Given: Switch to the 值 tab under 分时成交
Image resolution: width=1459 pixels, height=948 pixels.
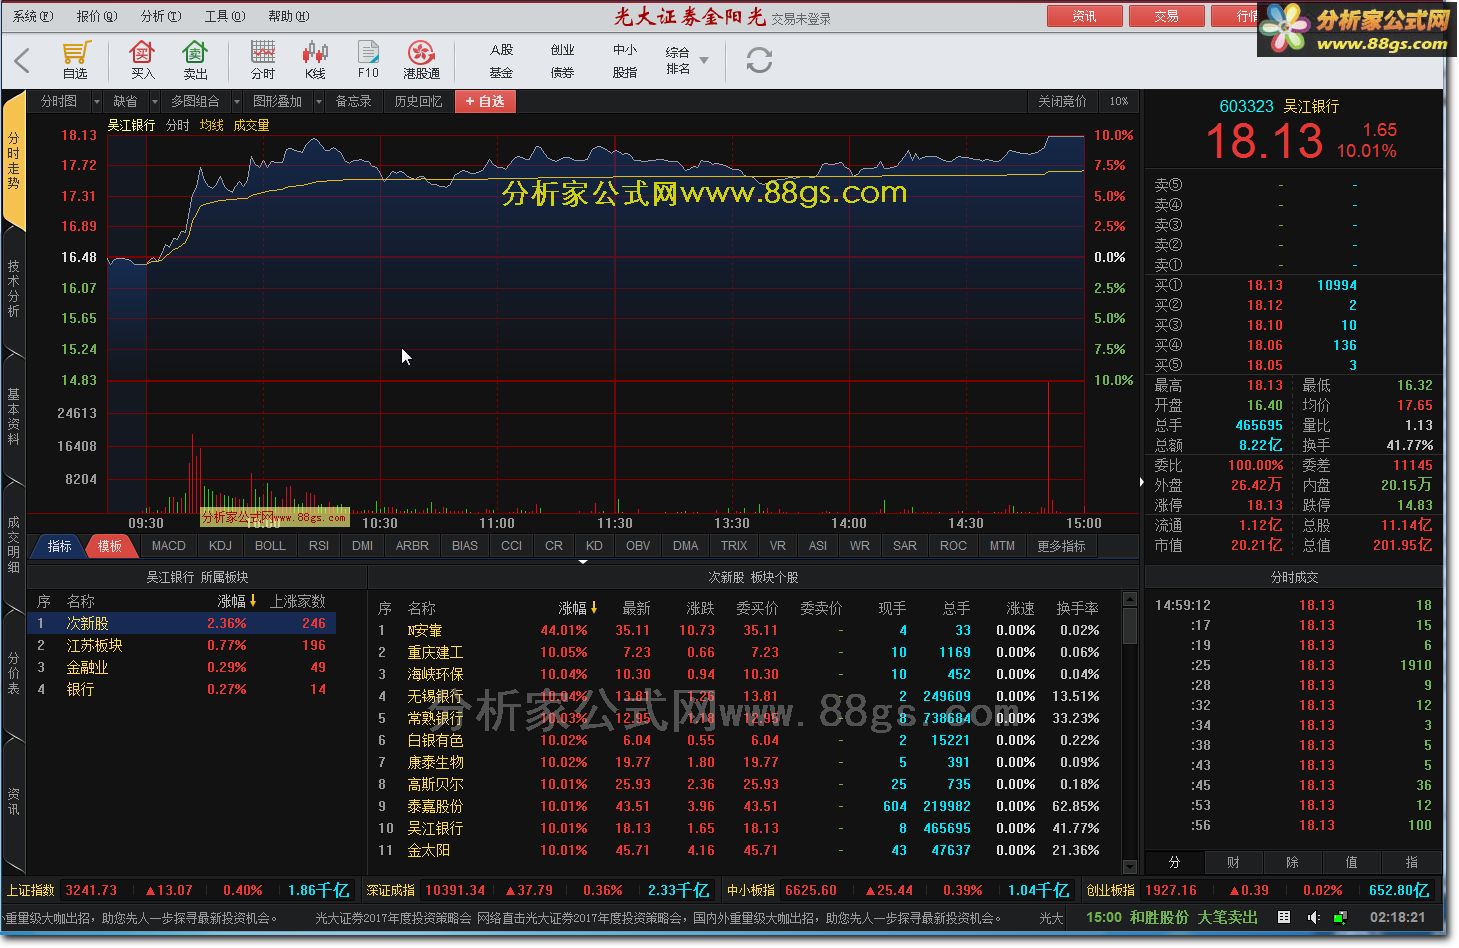Looking at the screenshot, I should point(1352,862).
